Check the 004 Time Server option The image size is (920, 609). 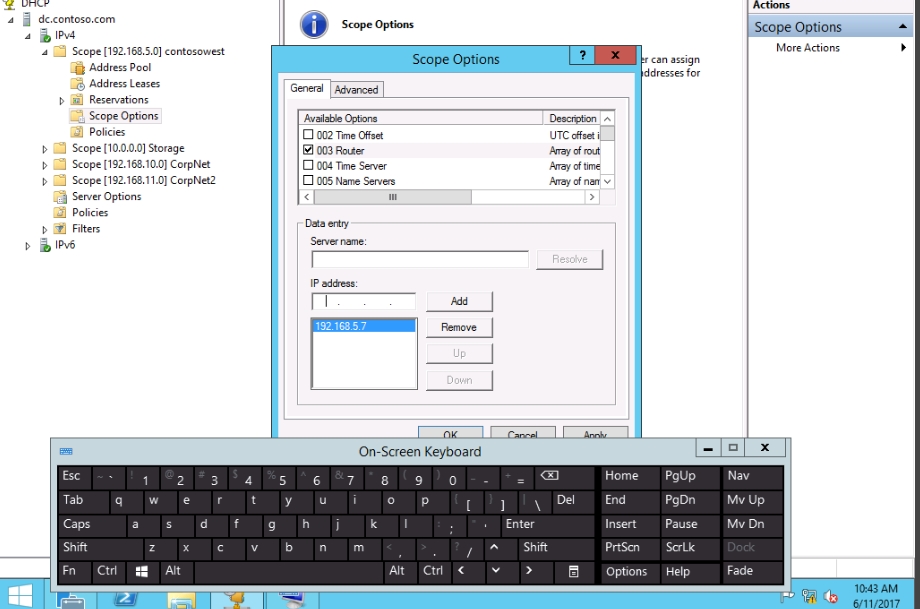[x=308, y=166]
